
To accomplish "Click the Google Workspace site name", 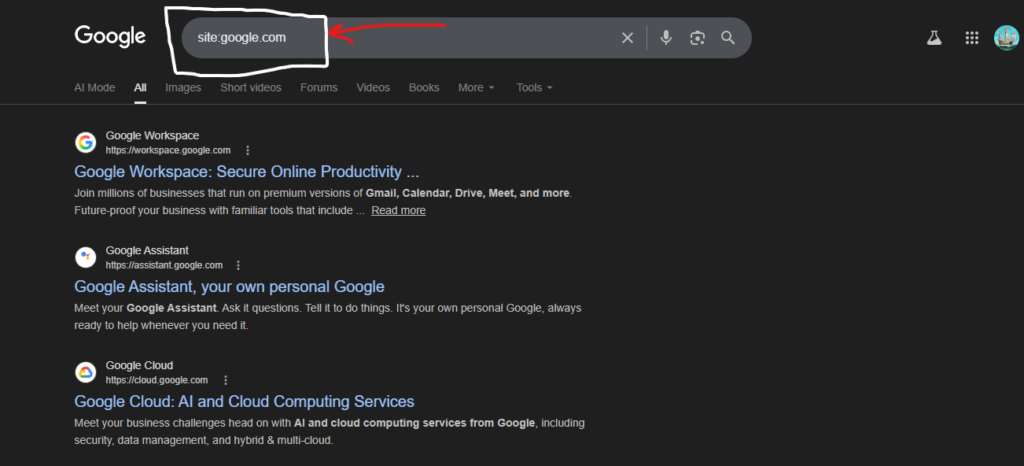I will 152,136.
